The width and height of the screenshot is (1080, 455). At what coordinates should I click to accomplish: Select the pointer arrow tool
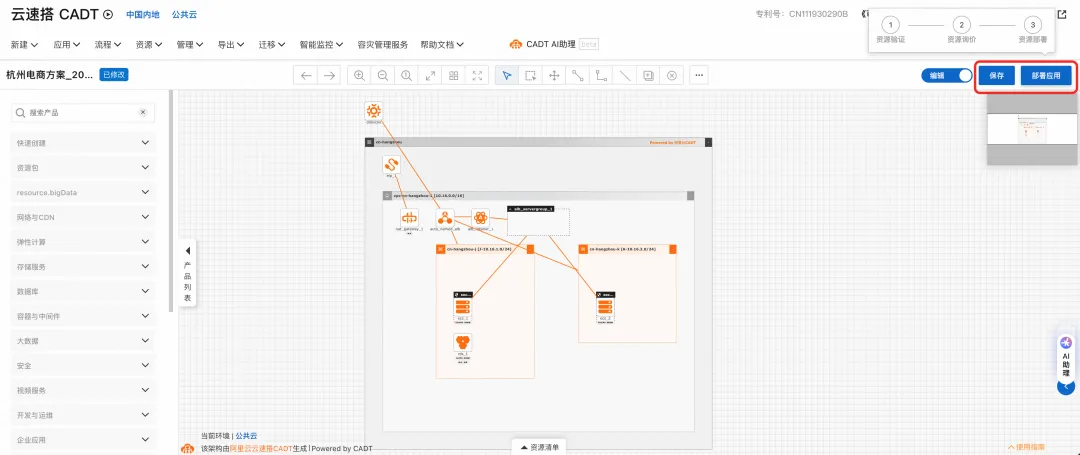click(x=507, y=76)
